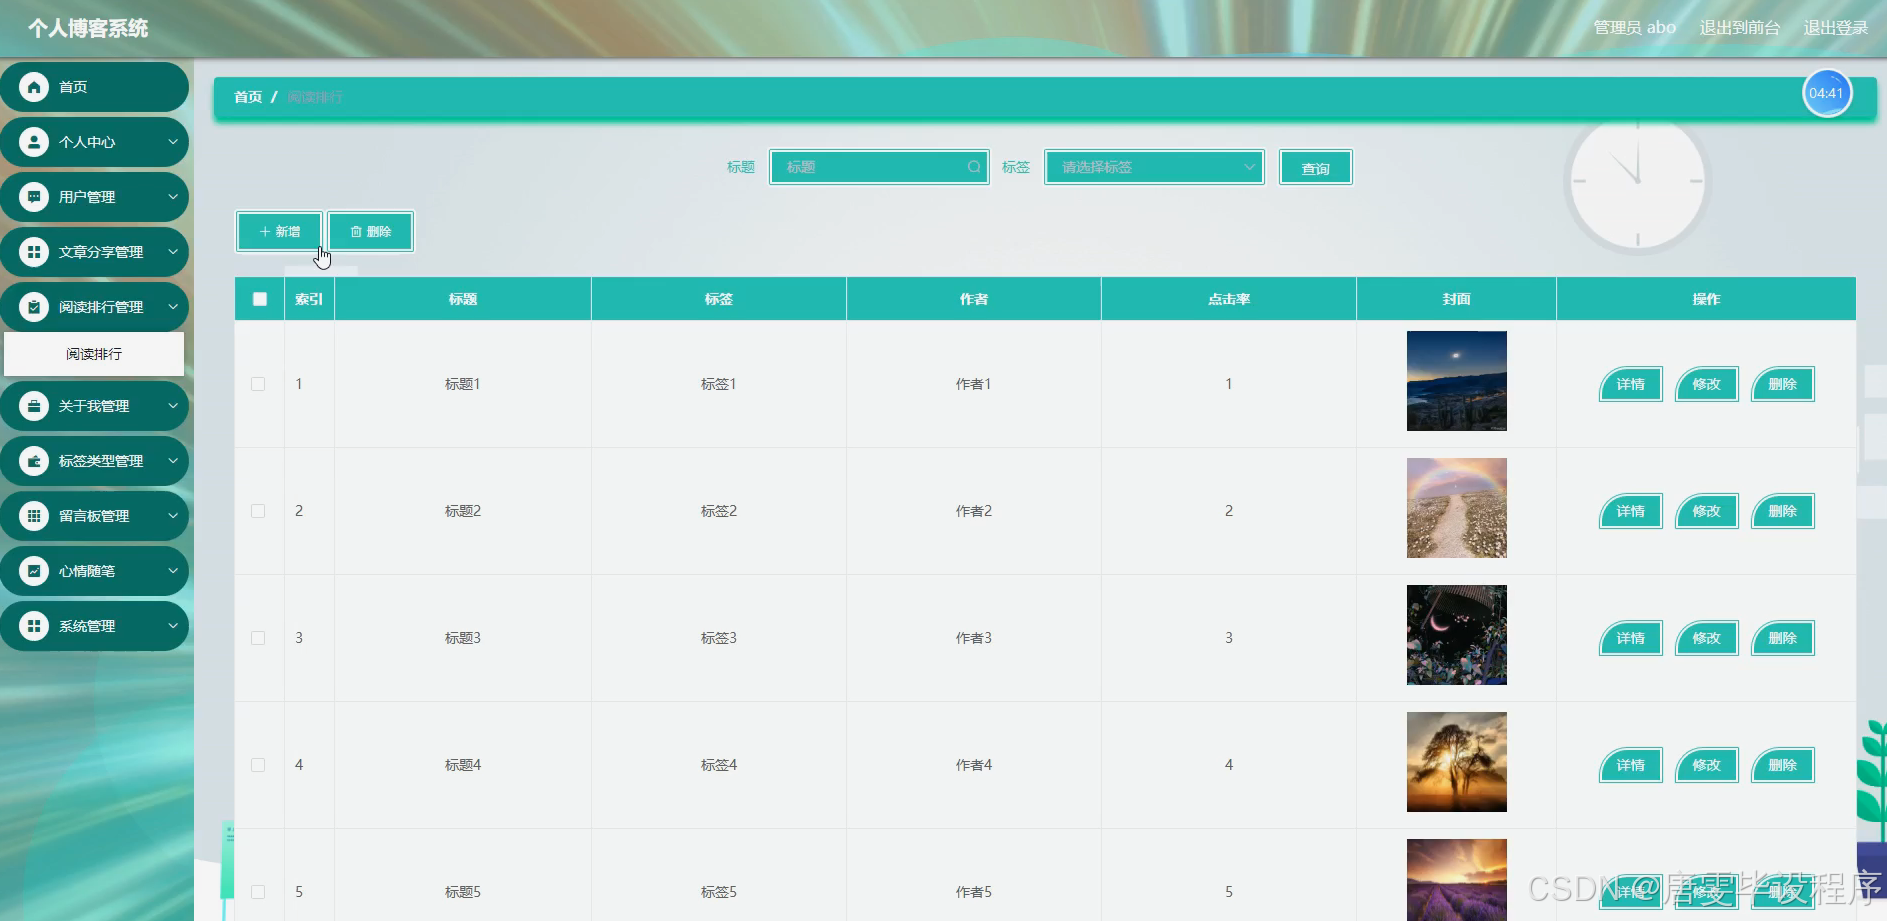The width and height of the screenshot is (1887, 921).
Task: Click 删除 for row 标题4
Action: pos(1782,765)
